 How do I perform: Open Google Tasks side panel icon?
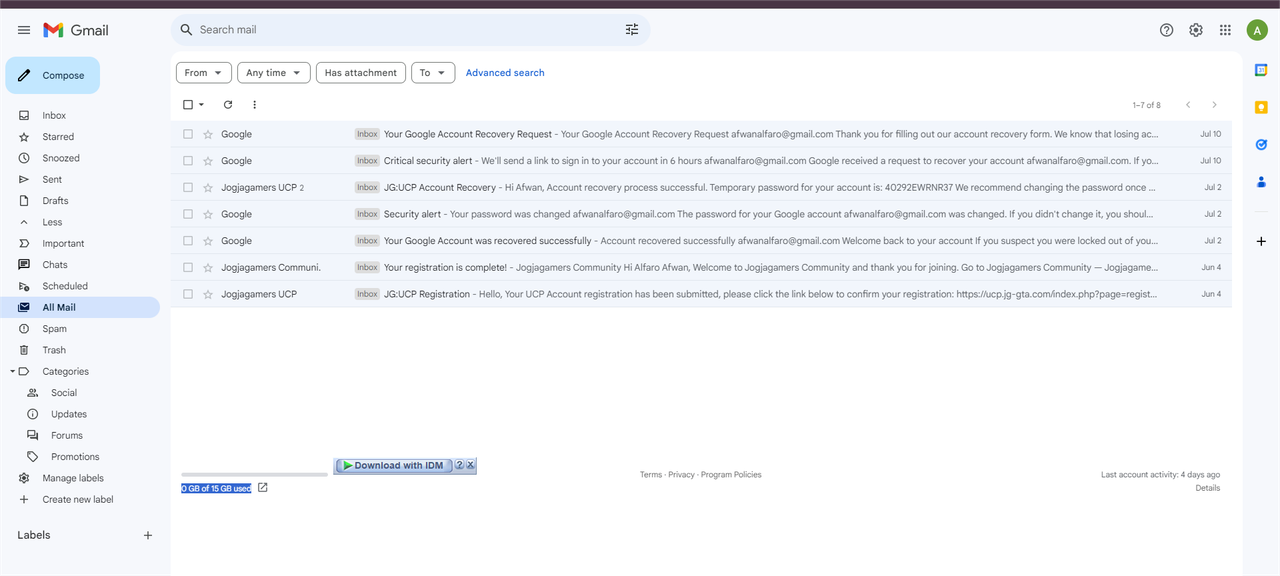pos(1261,144)
